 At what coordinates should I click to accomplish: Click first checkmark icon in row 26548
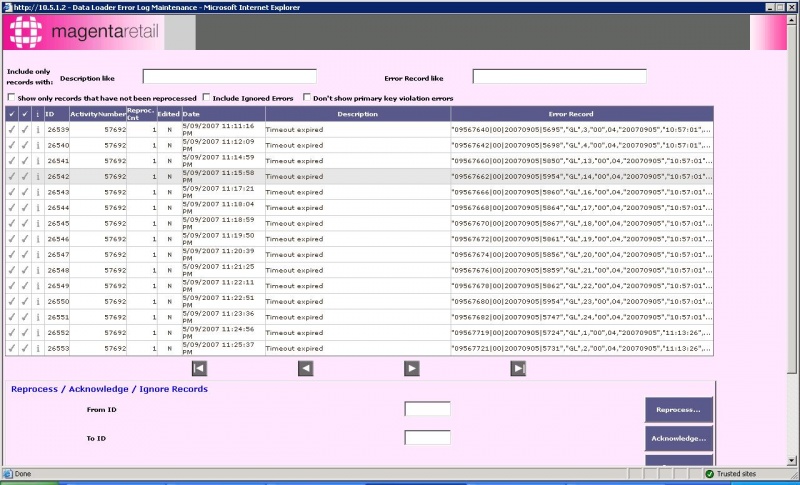click(x=12, y=270)
